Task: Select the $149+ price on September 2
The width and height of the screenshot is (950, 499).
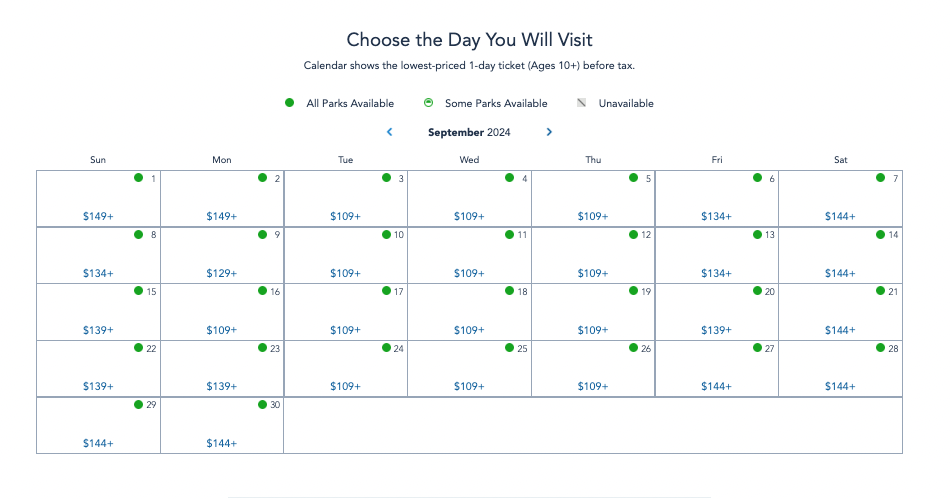Action: (222, 216)
